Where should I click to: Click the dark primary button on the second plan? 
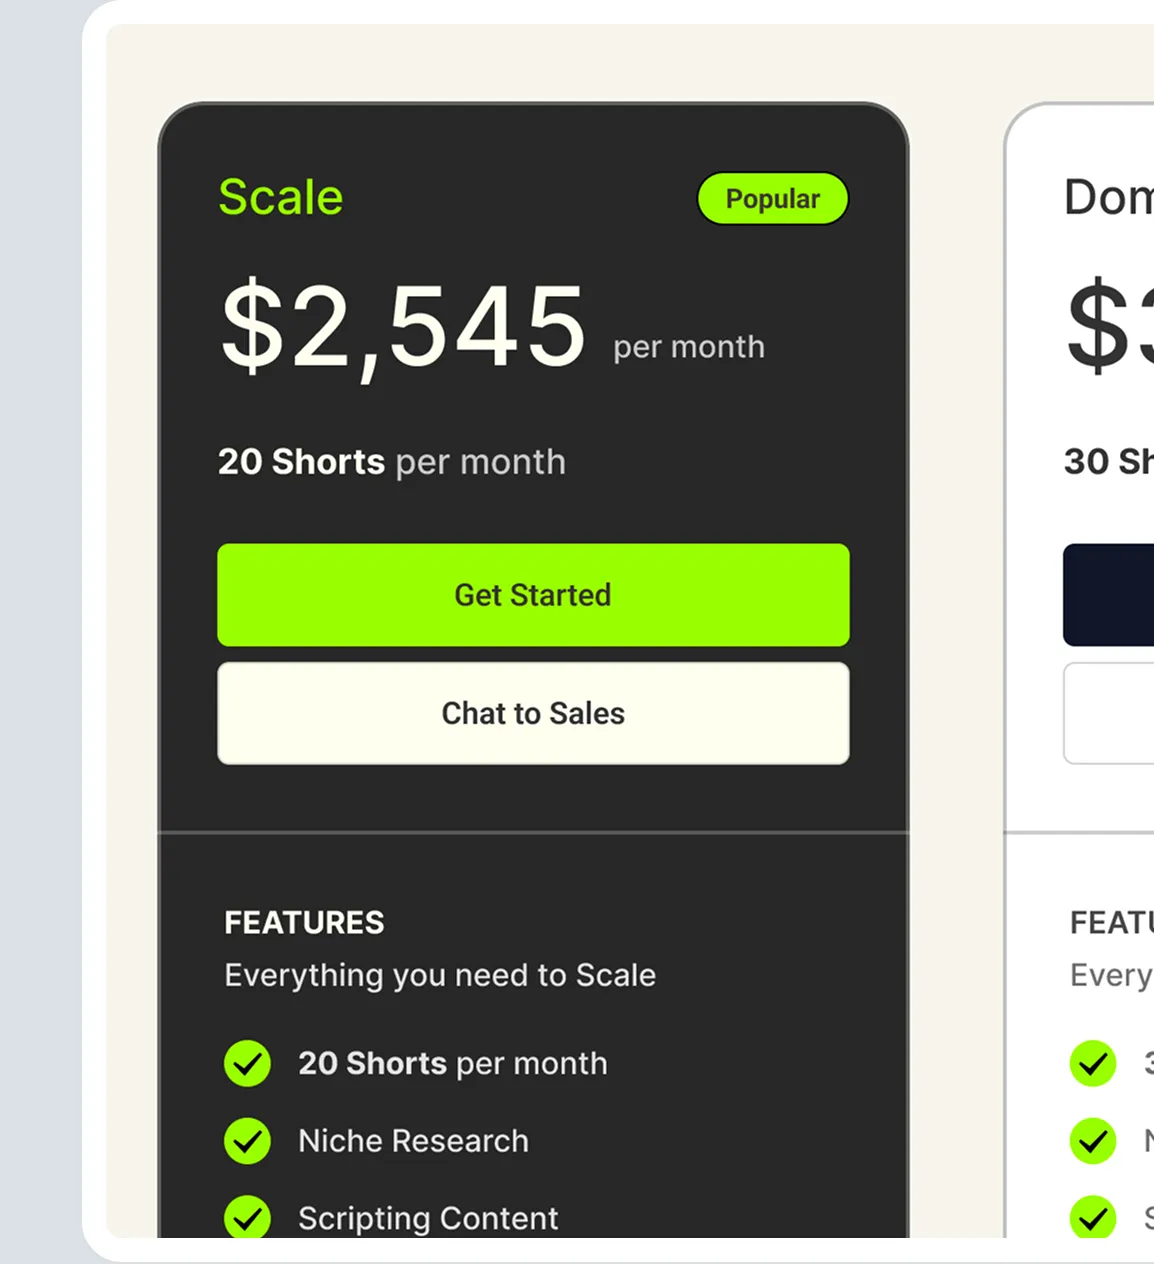pyautogui.click(x=1109, y=595)
